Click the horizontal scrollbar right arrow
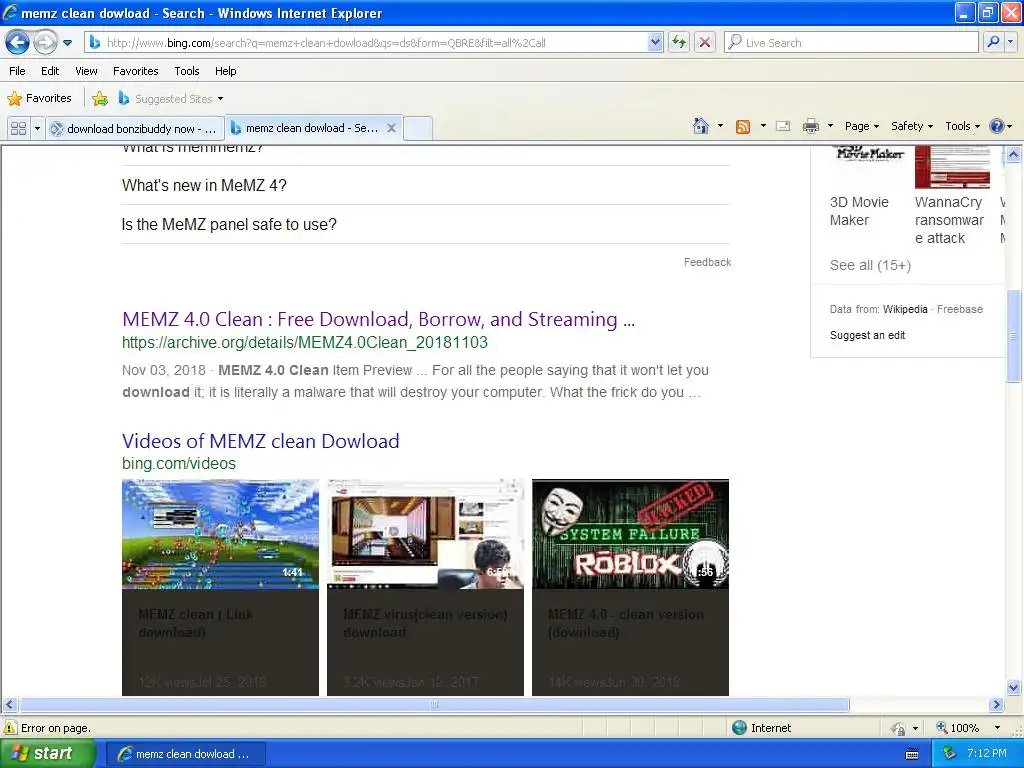This screenshot has height=768, width=1024. pyautogui.click(x=996, y=705)
